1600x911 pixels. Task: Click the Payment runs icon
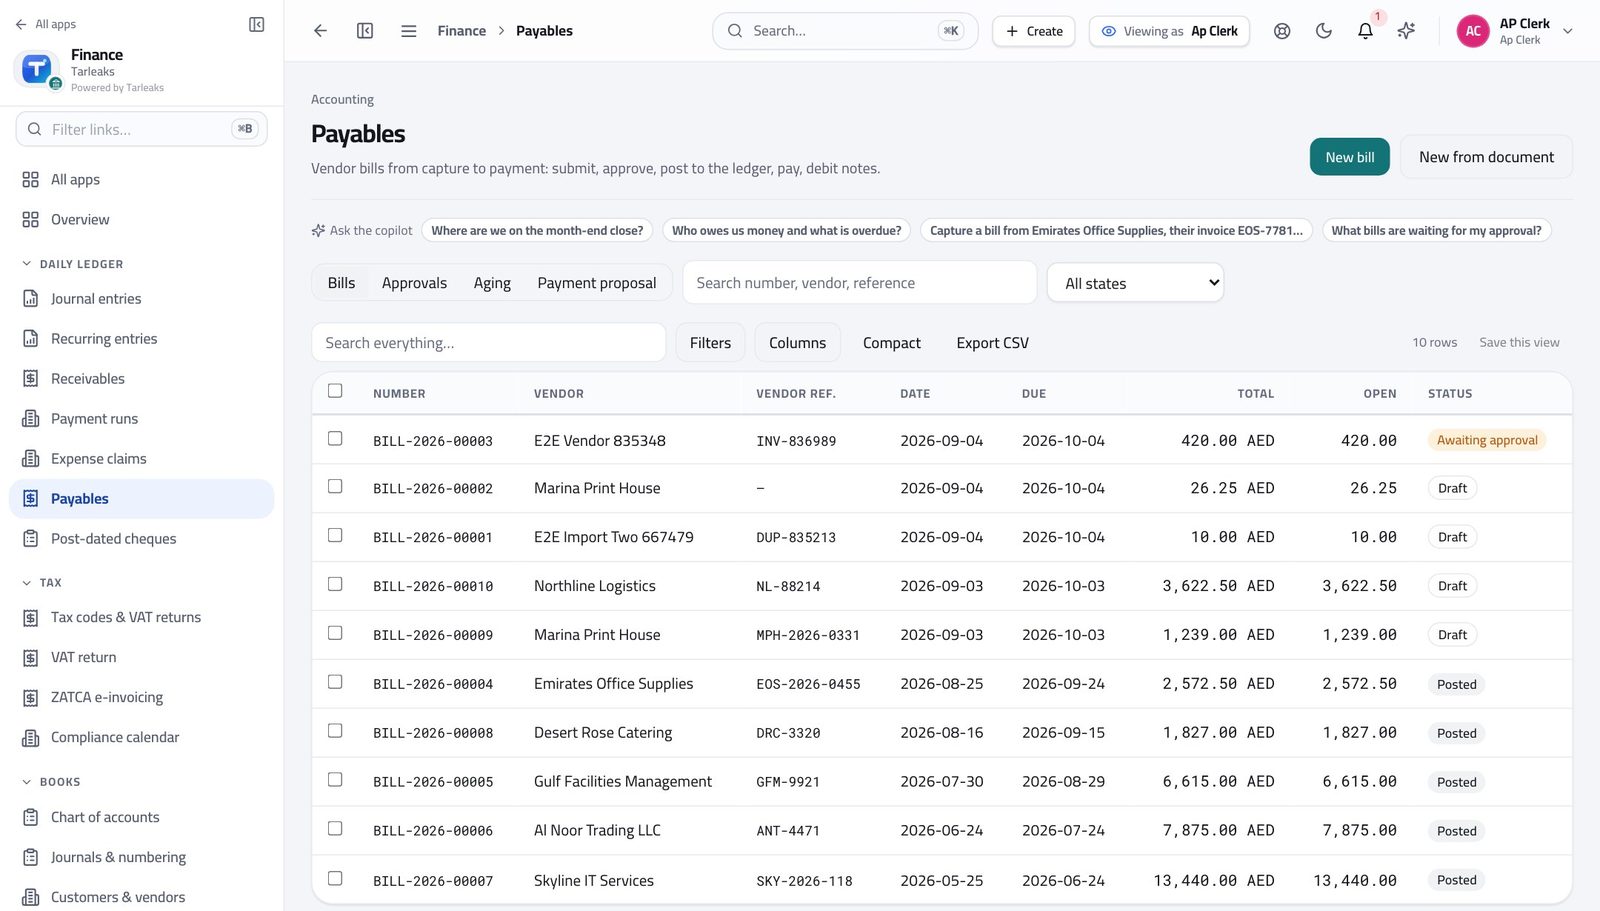(31, 419)
